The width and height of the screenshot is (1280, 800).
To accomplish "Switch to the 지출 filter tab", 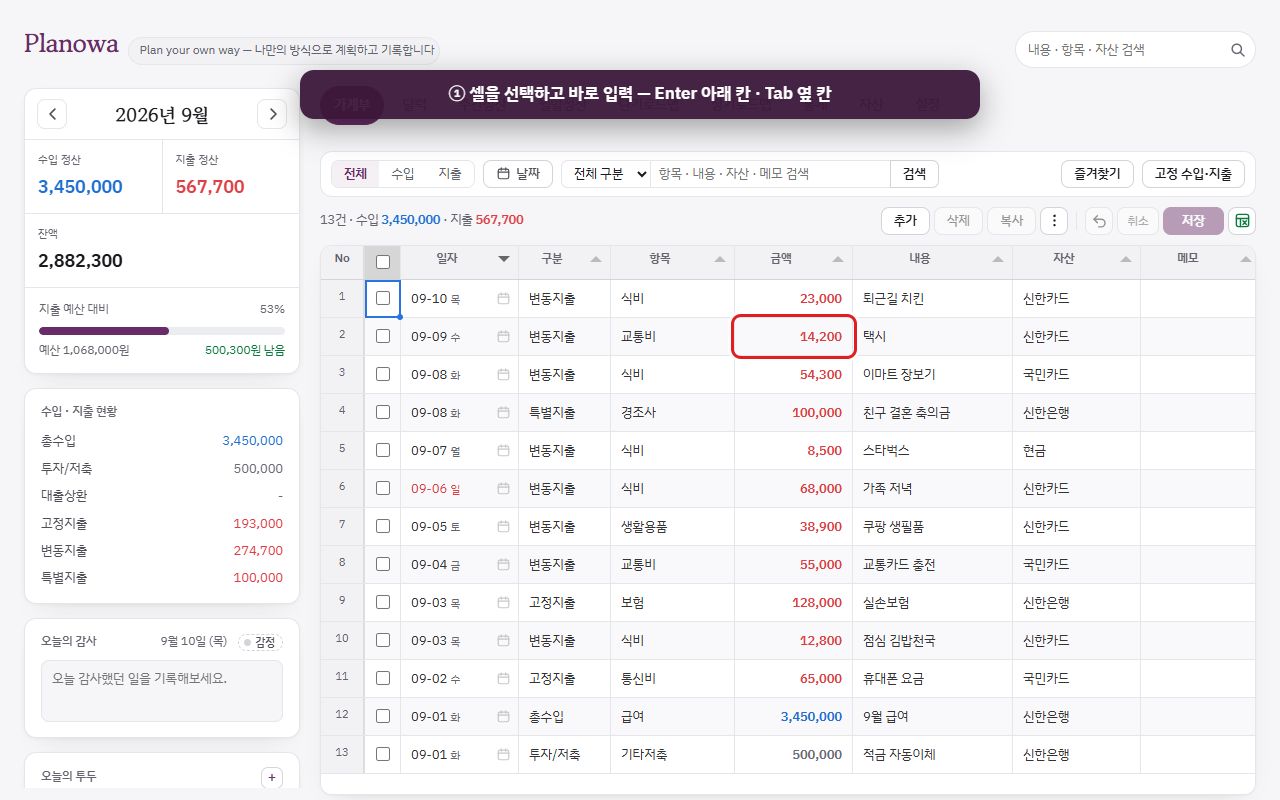I will point(450,174).
